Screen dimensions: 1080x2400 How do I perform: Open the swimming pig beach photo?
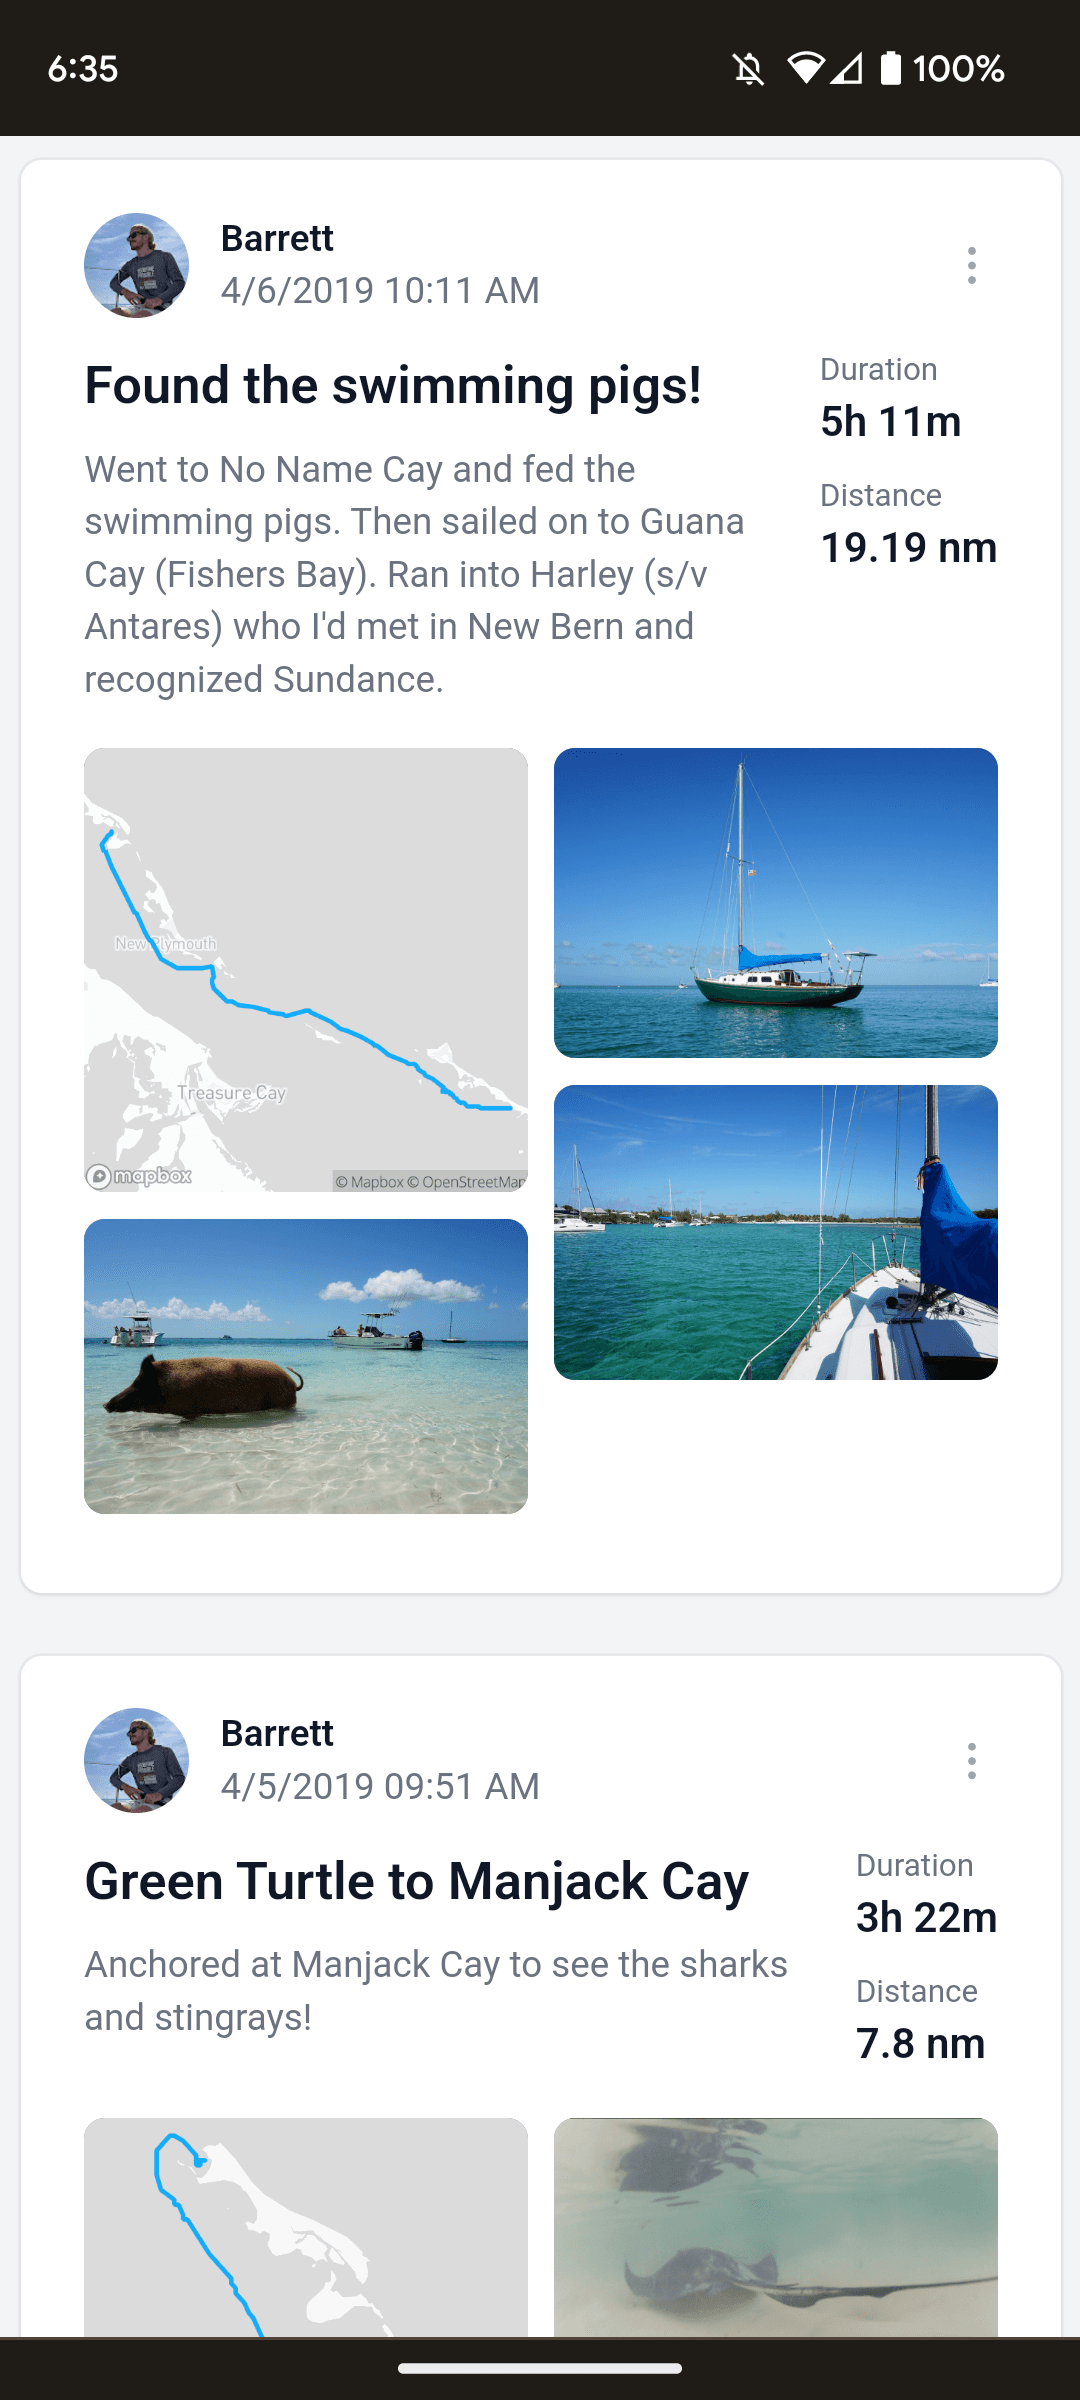coord(306,1366)
